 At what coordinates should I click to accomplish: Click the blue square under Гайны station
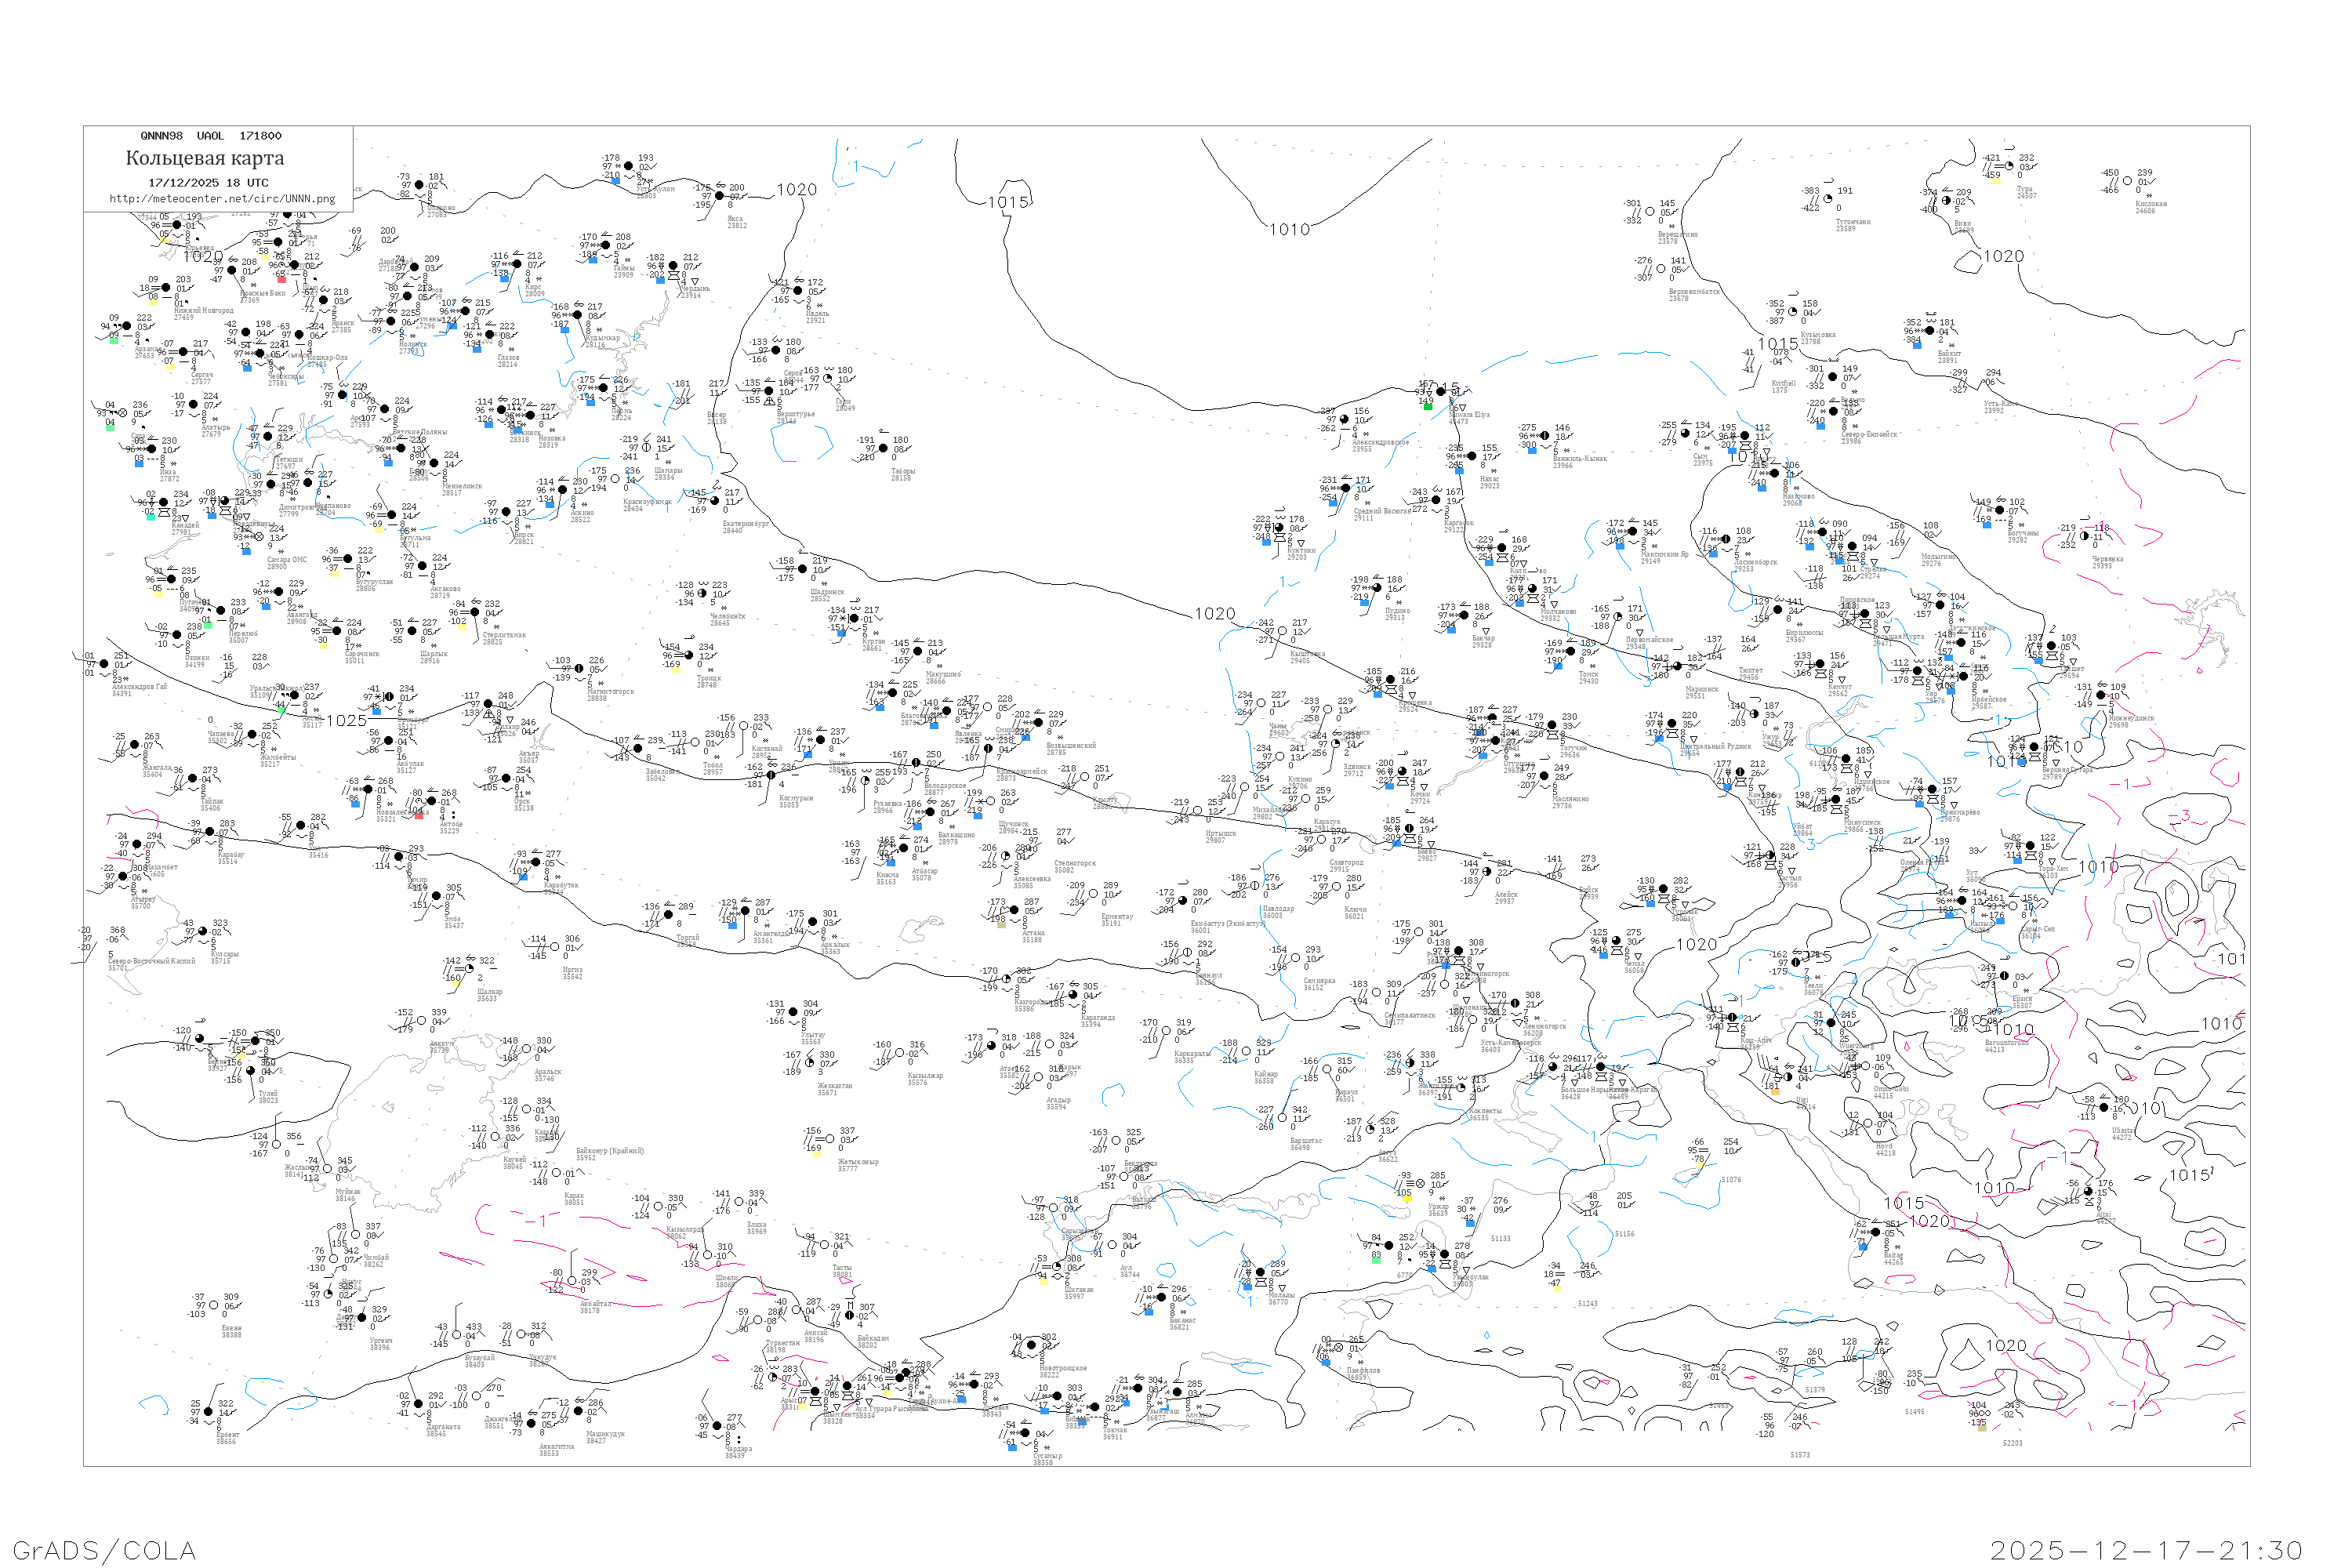593,260
